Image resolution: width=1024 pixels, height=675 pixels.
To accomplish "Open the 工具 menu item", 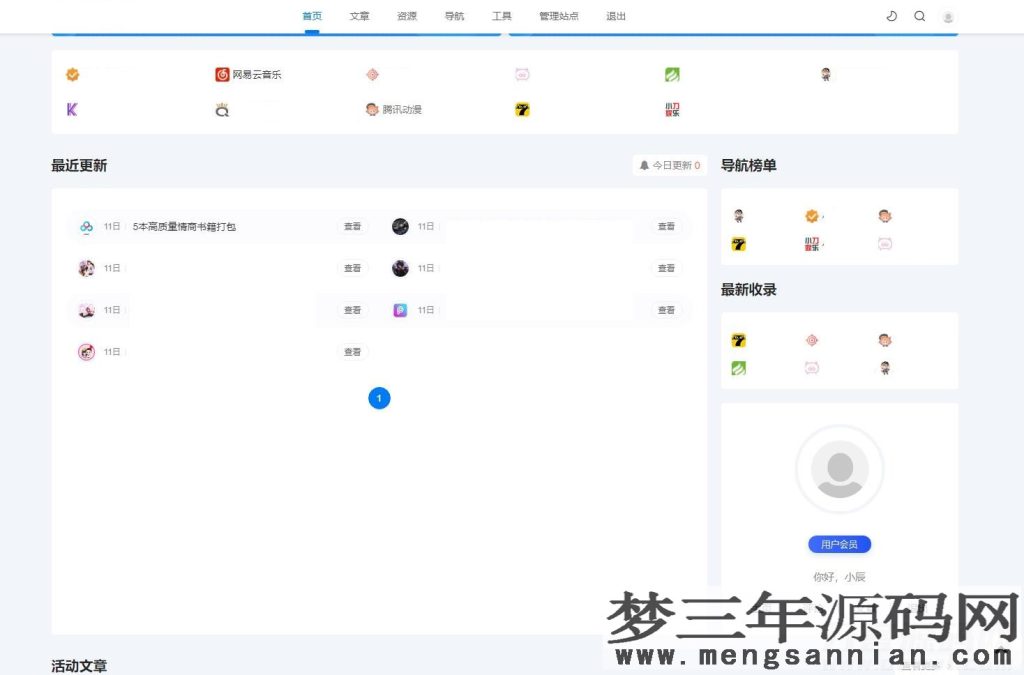I will click(502, 16).
